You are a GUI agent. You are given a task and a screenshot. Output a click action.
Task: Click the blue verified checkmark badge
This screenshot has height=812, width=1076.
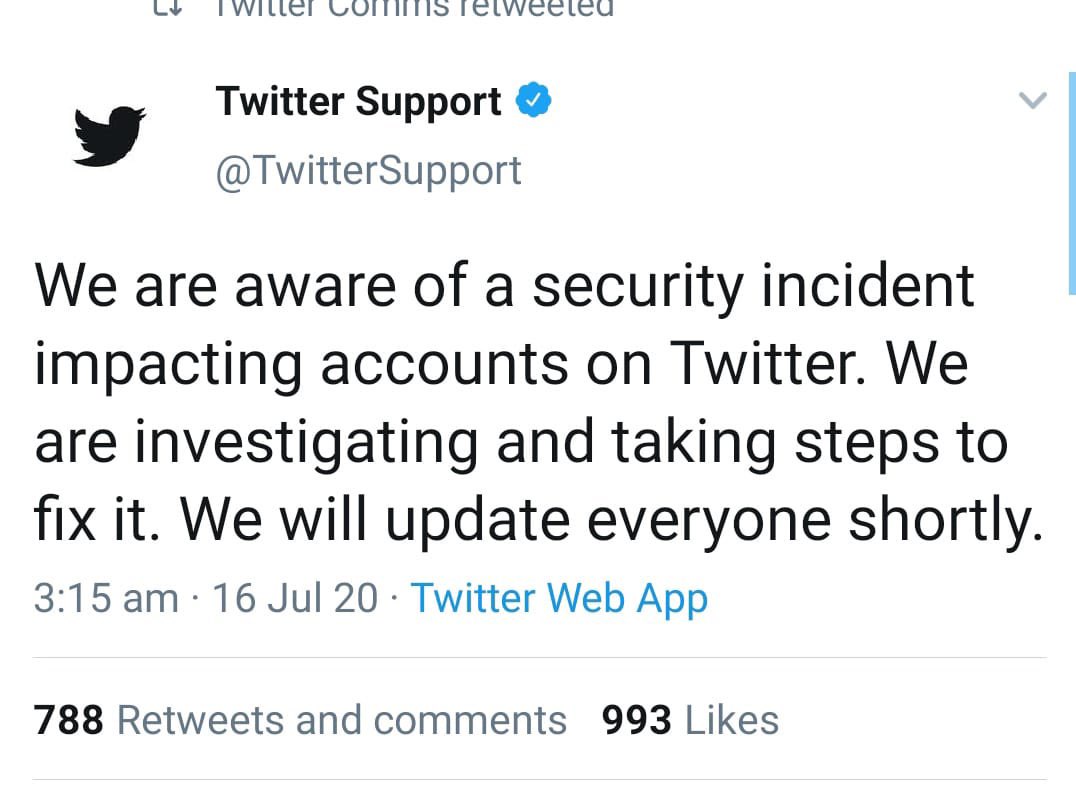(532, 101)
